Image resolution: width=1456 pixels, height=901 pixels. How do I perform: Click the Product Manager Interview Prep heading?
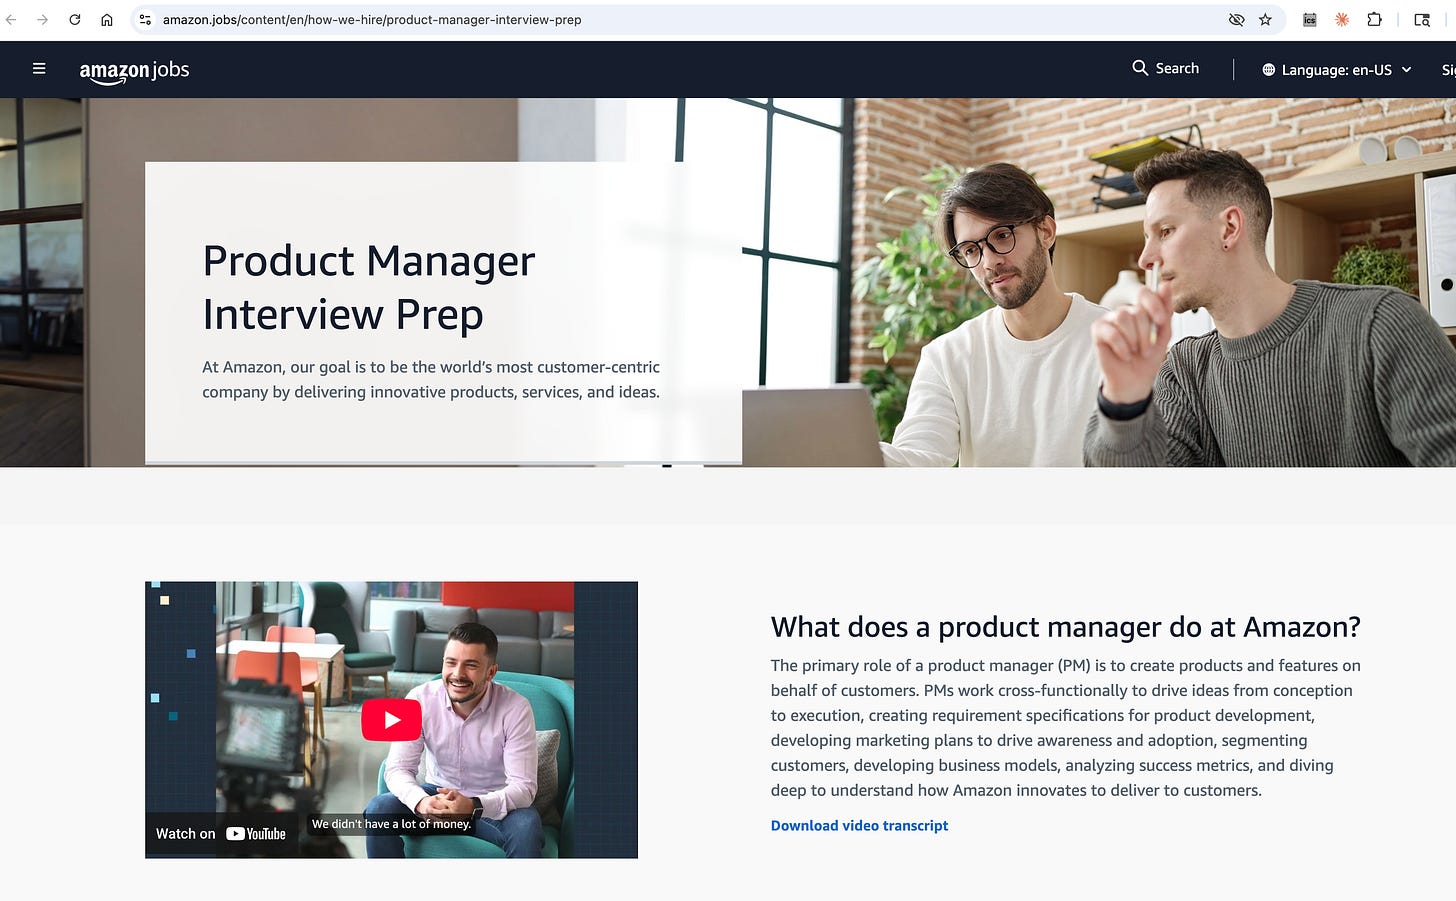(x=369, y=288)
